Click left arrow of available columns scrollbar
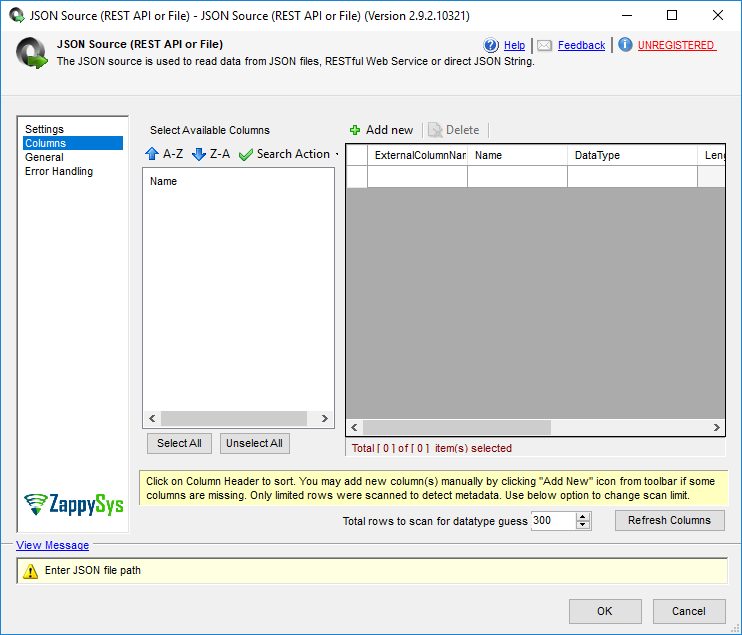742x635 pixels. coord(152,418)
